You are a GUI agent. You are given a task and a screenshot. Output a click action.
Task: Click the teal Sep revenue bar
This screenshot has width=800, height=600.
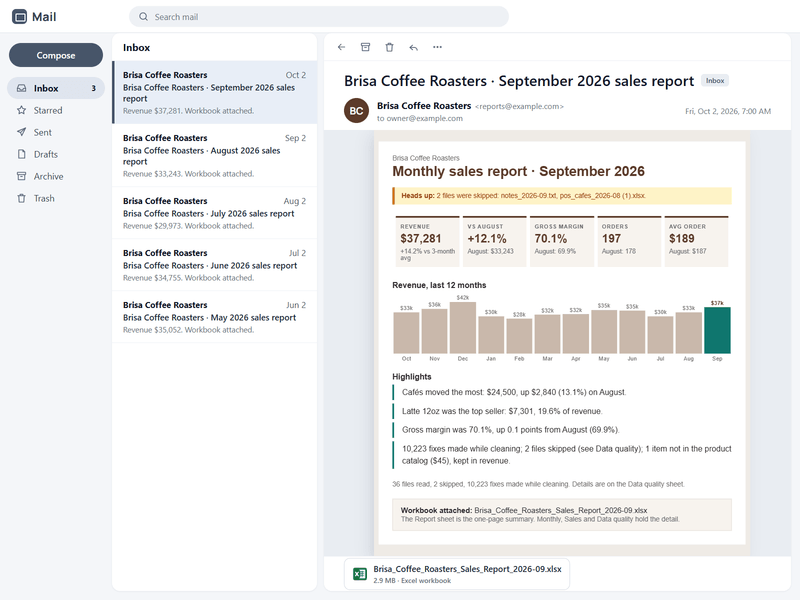coord(717,330)
